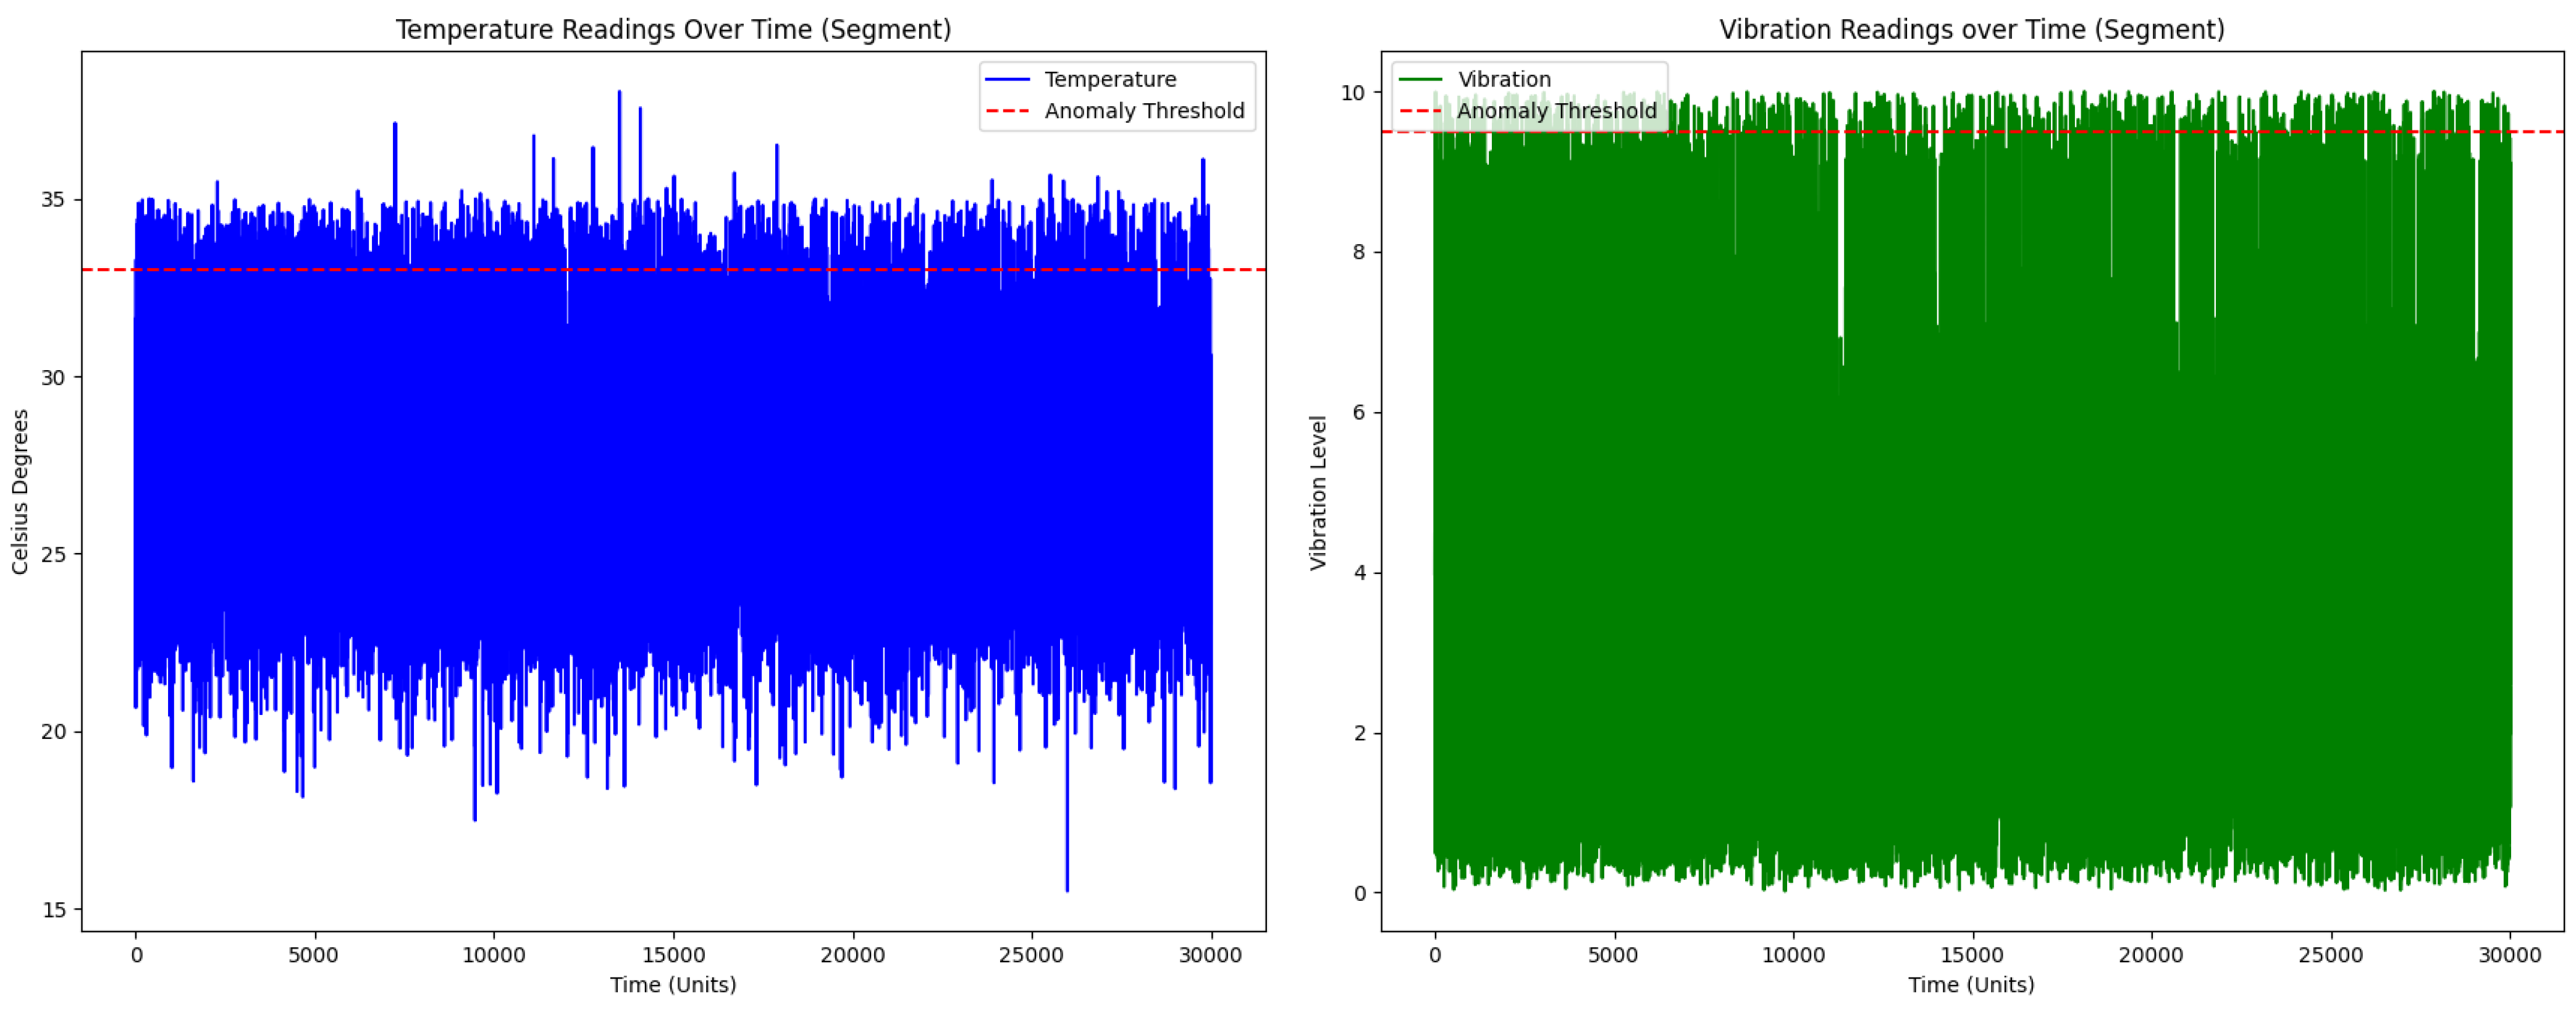This screenshot has width=2576, height=1009.
Task: Click the 10 tick on the Vibration Level axis
Action: [1352, 92]
